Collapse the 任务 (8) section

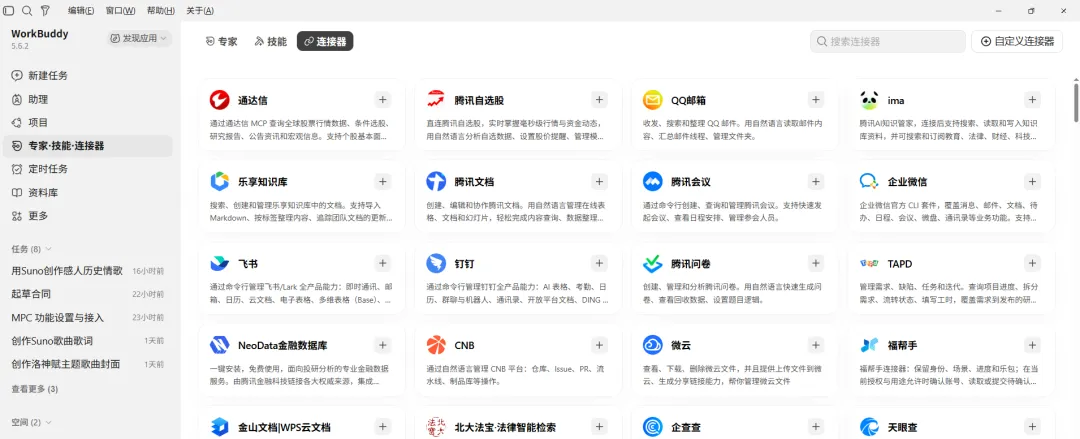click(x=32, y=248)
